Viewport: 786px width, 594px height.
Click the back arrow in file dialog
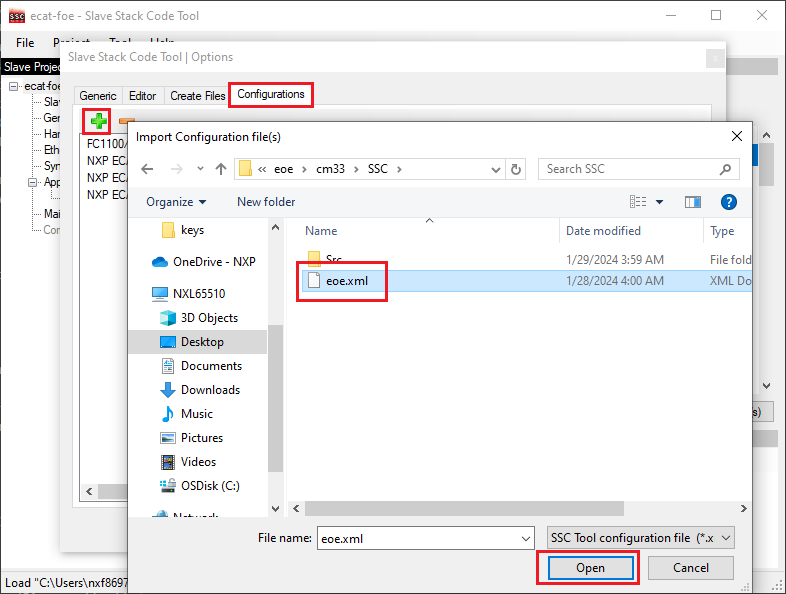click(147, 169)
